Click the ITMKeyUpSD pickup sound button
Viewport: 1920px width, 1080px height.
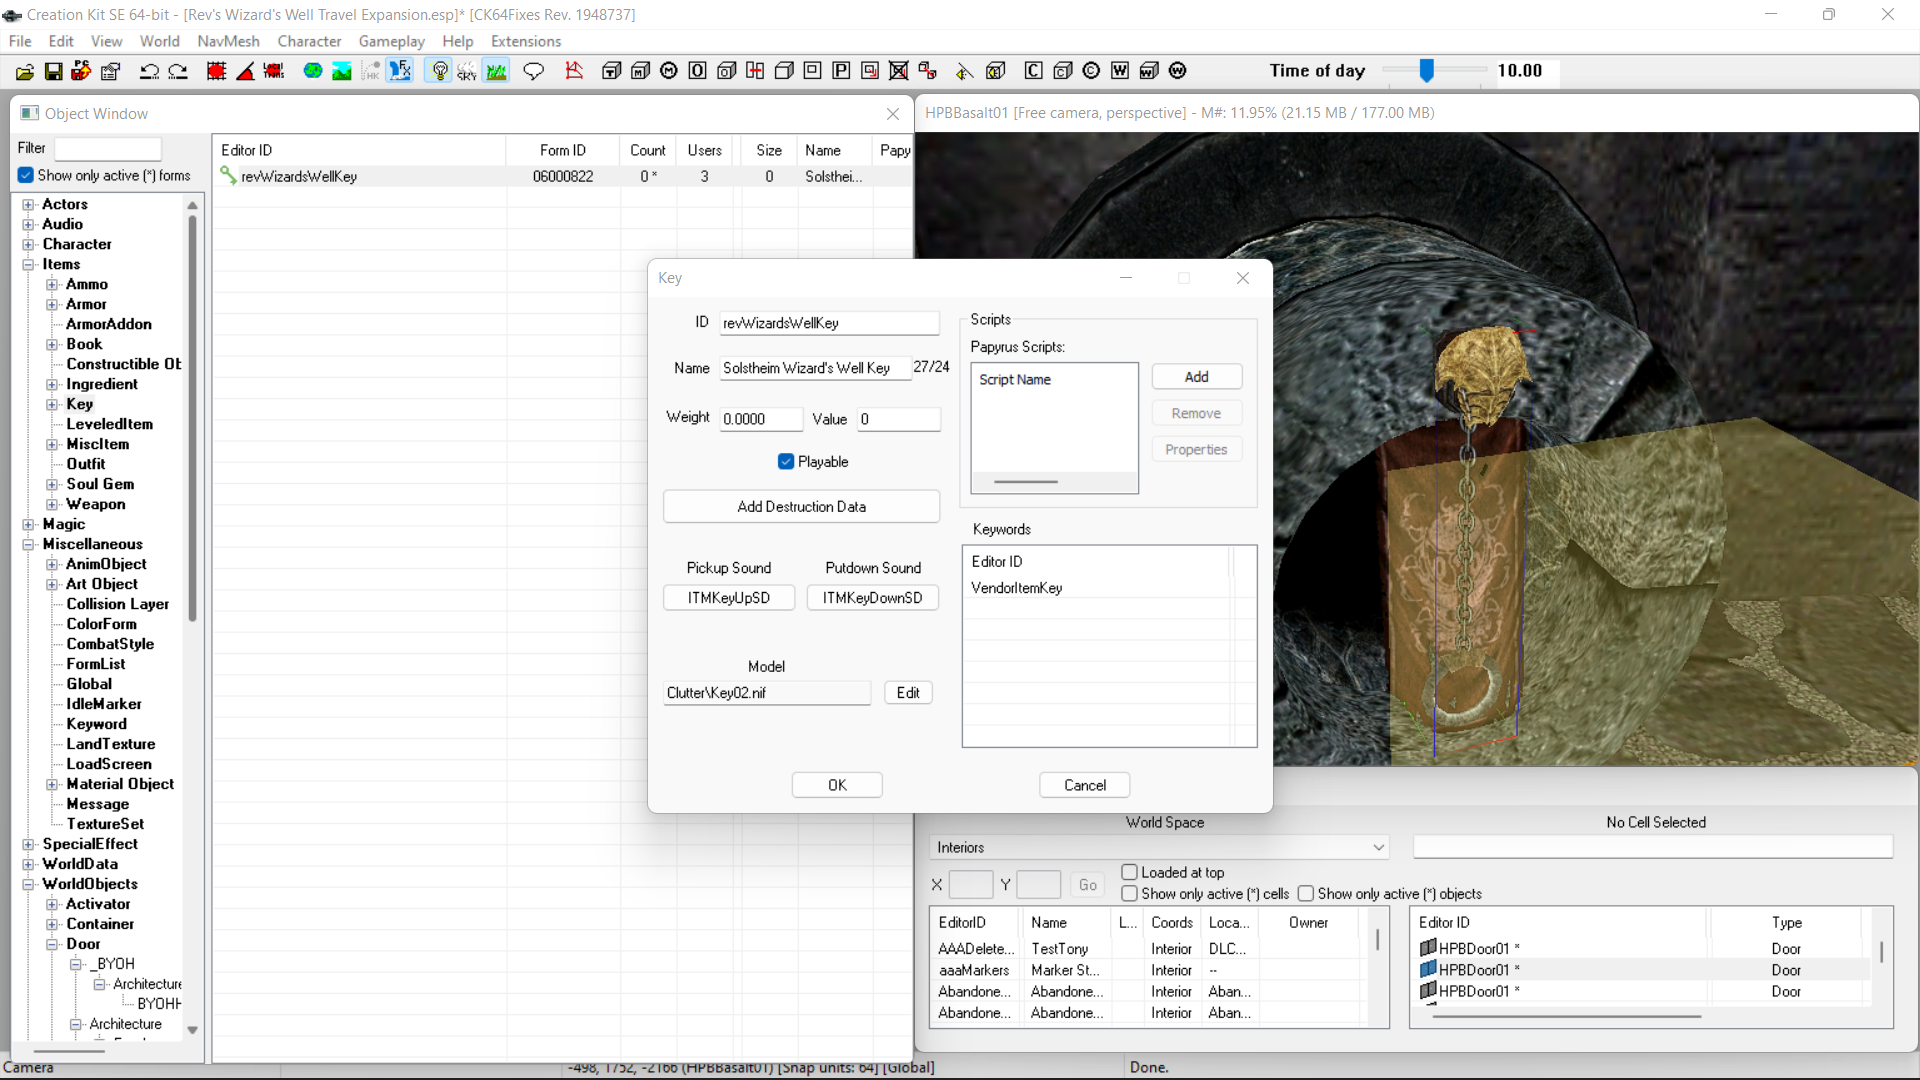[729, 598]
